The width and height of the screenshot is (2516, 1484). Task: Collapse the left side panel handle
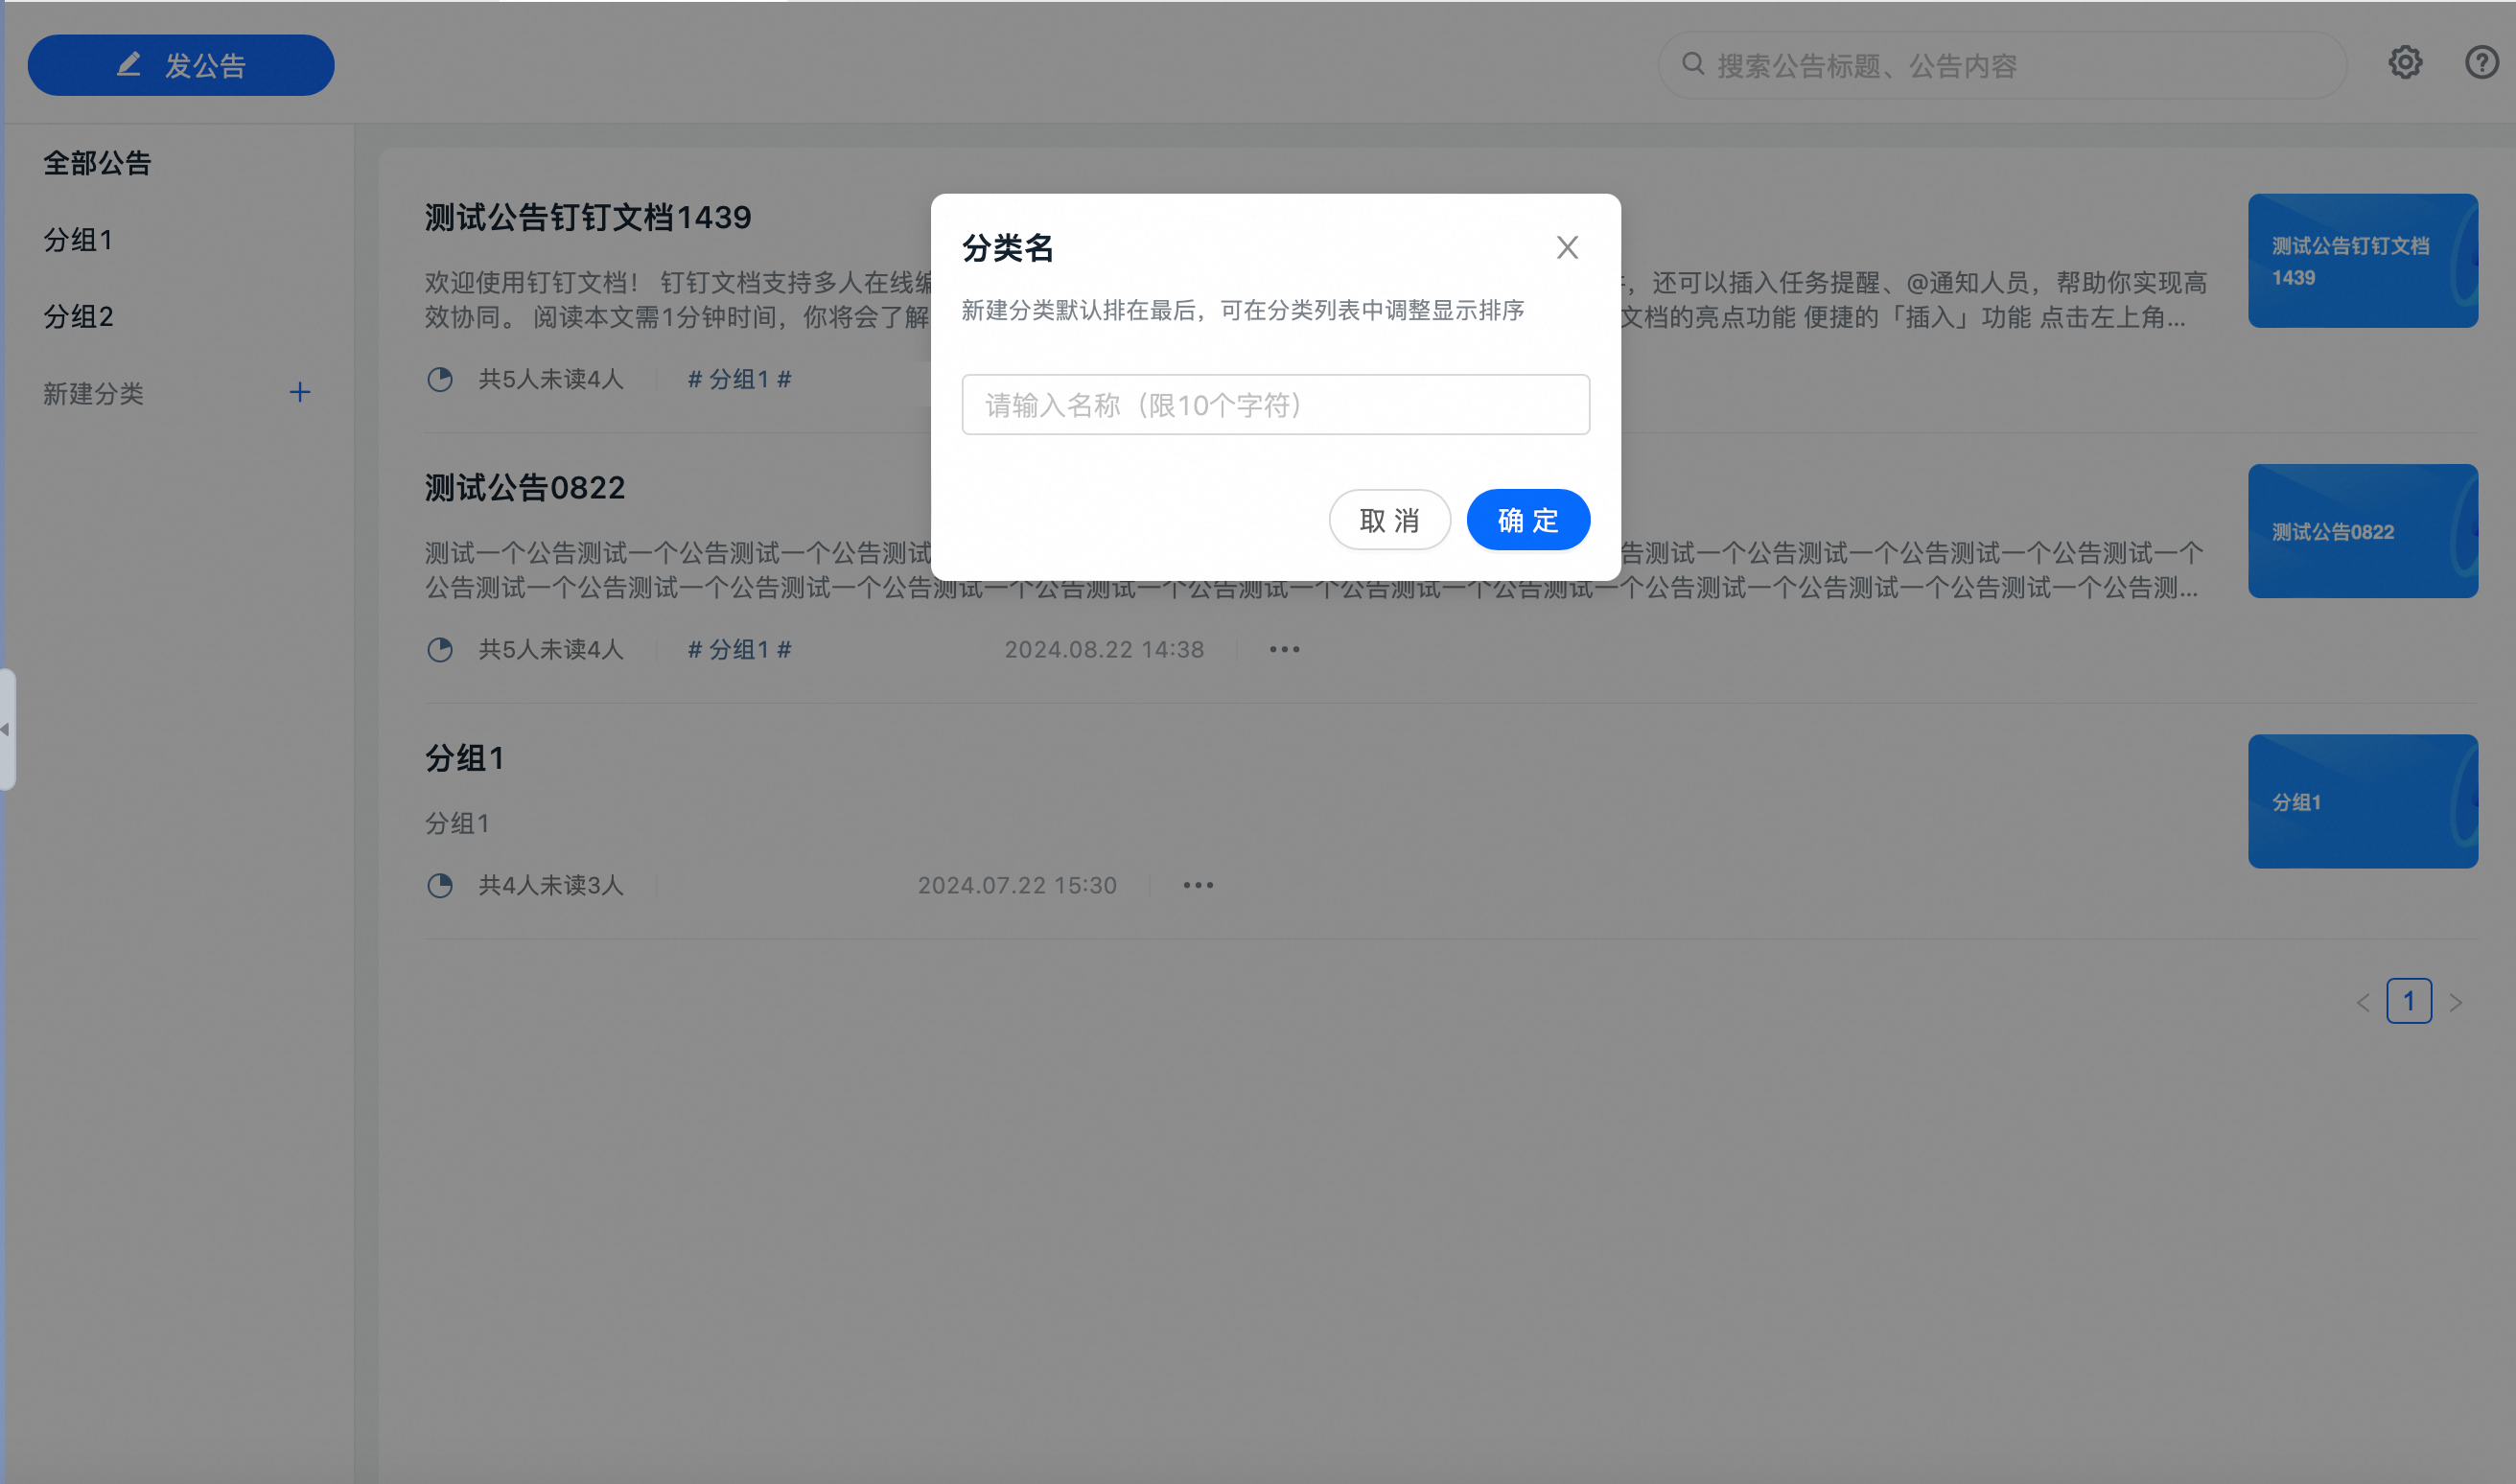[6, 729]
